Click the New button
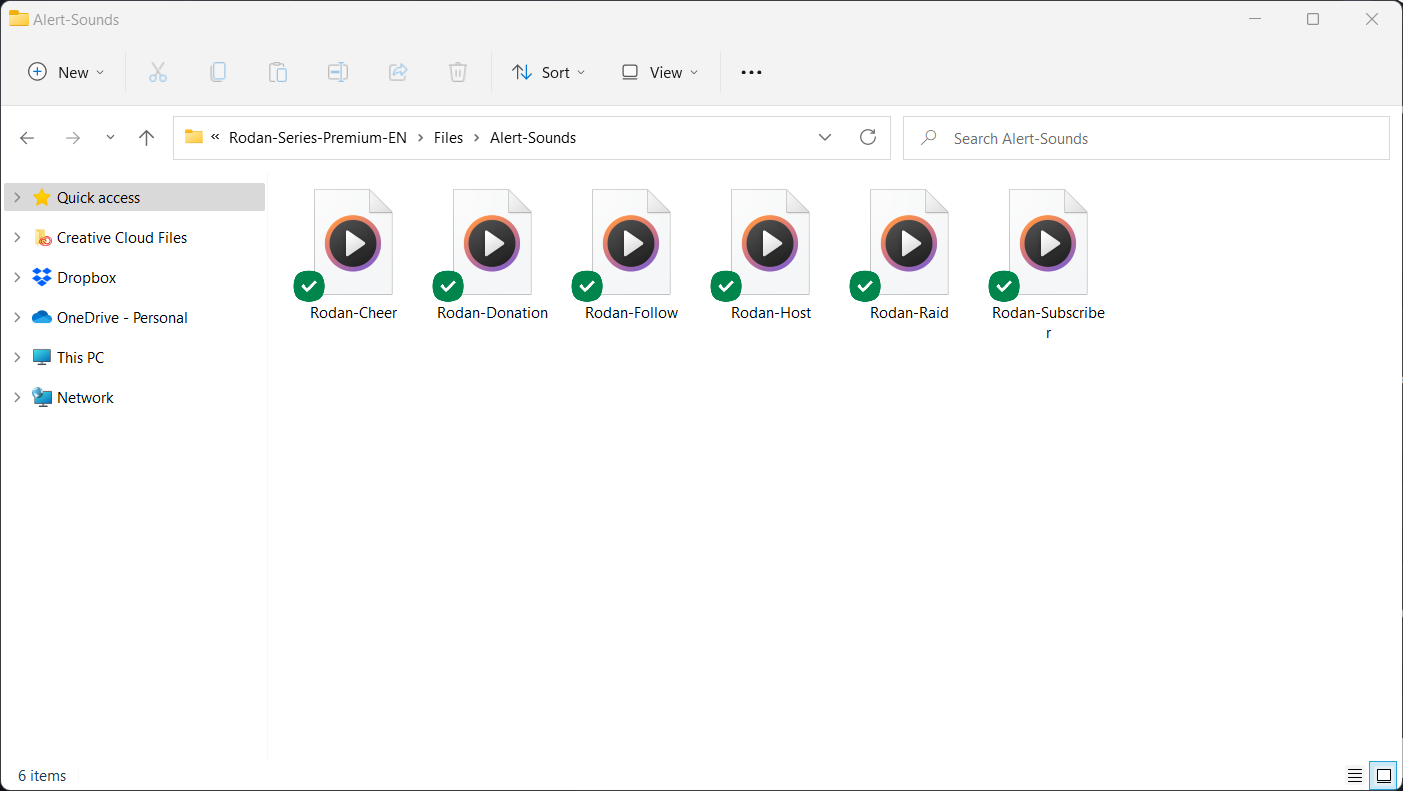 pyautogui.click(x=66, y=72)
